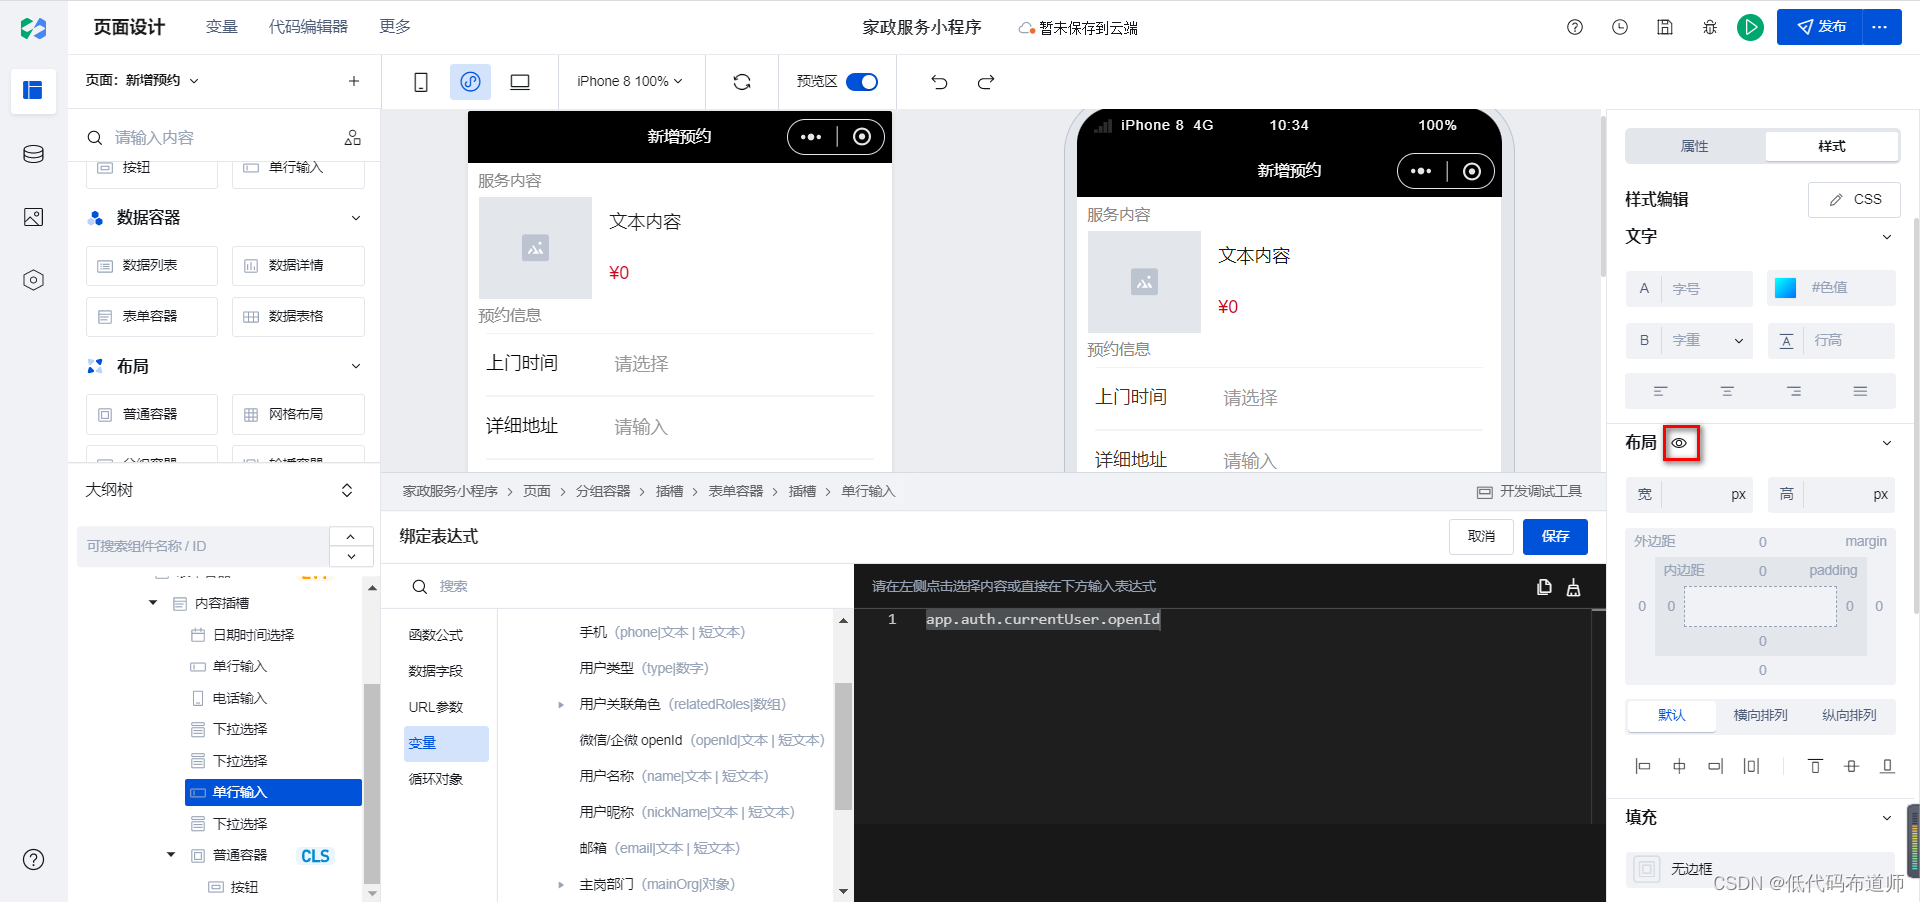This screenshot has width=1920, height=902.
Task: Align text left in style panel
Action: pos(1660,391)
